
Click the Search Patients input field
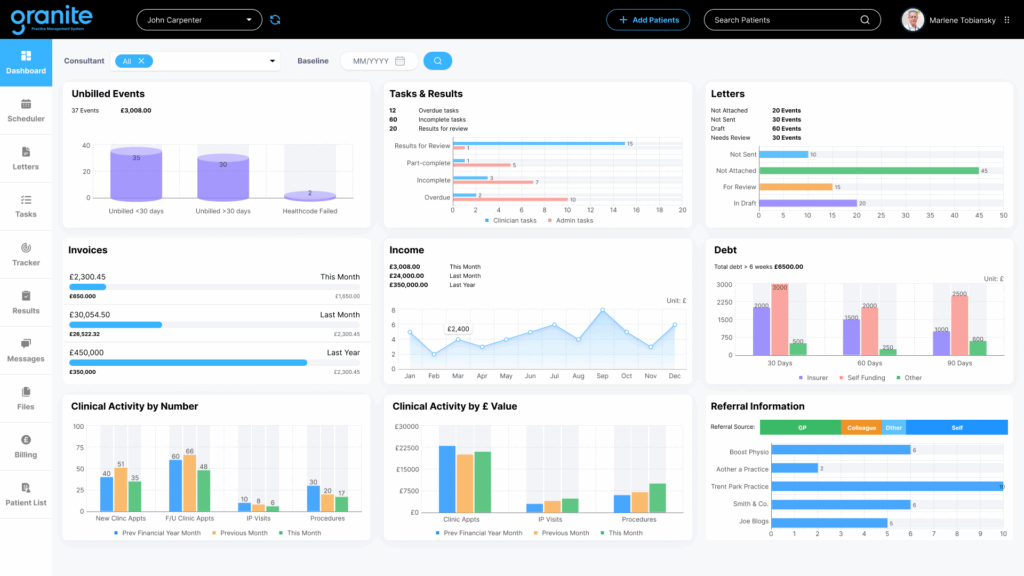pos(780,20)
